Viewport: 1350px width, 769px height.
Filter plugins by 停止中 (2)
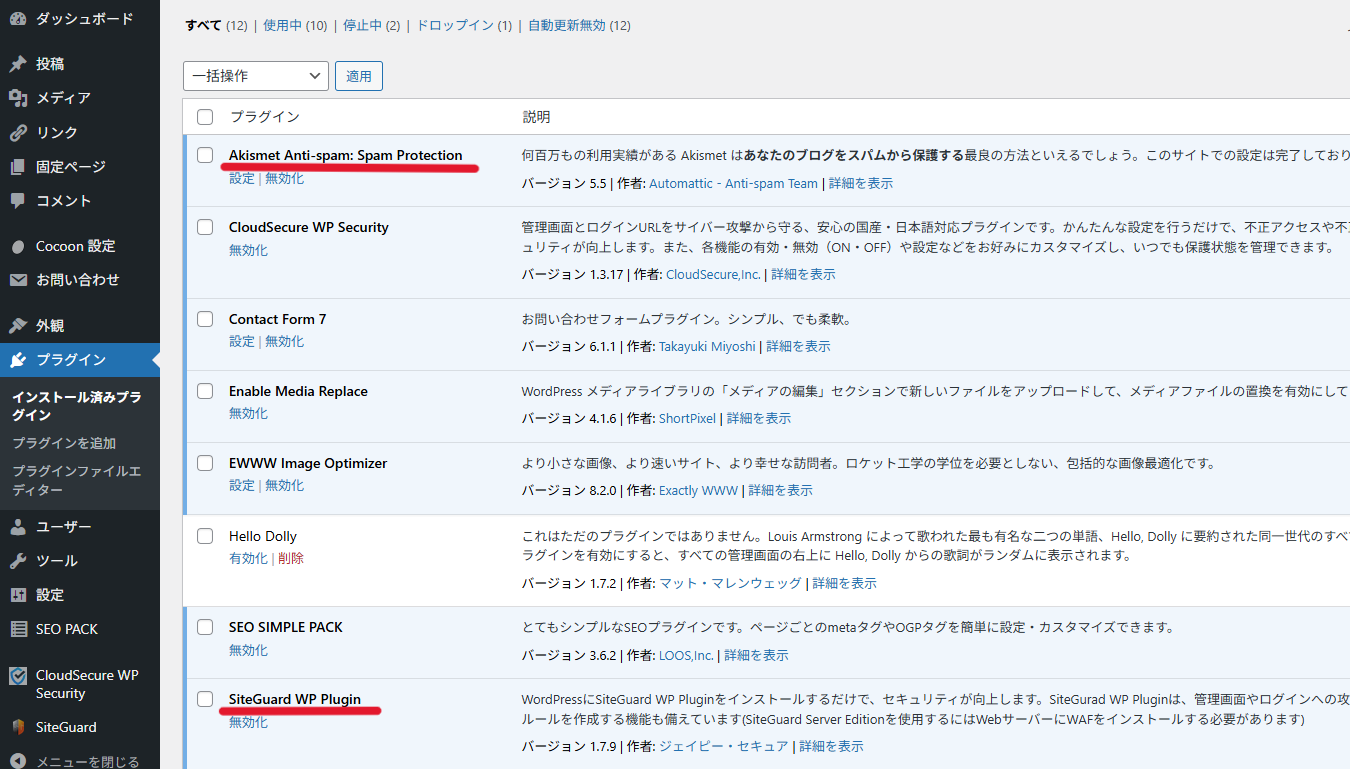point(371,25)
